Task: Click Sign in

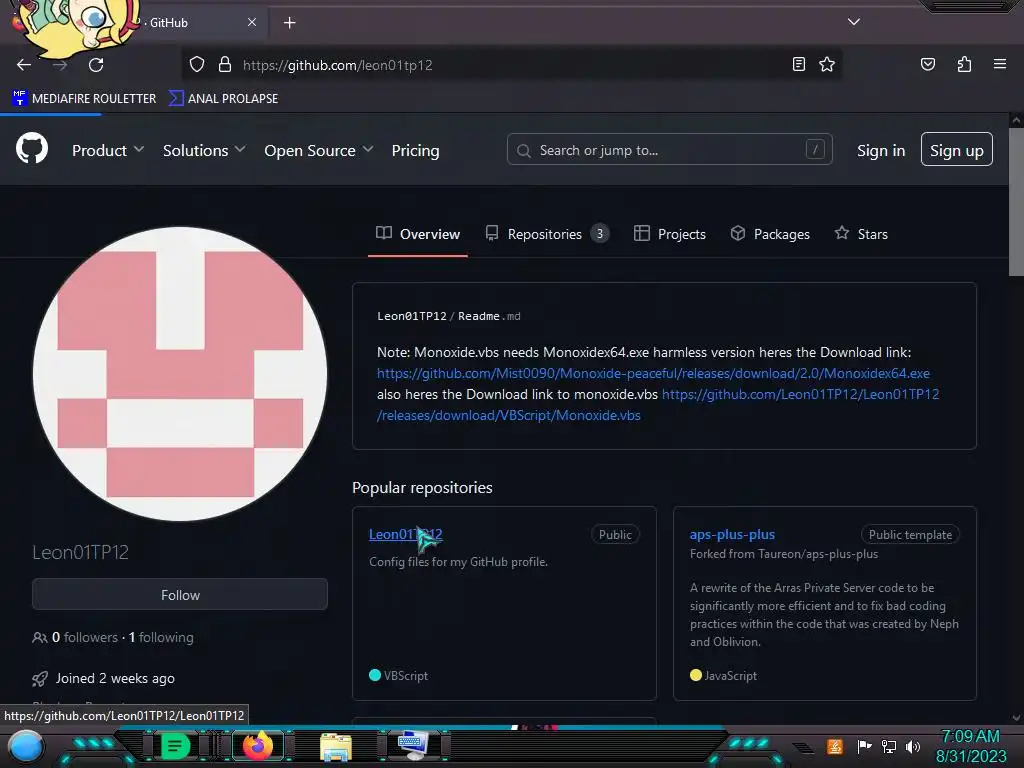Action: [x=881, y=150]
